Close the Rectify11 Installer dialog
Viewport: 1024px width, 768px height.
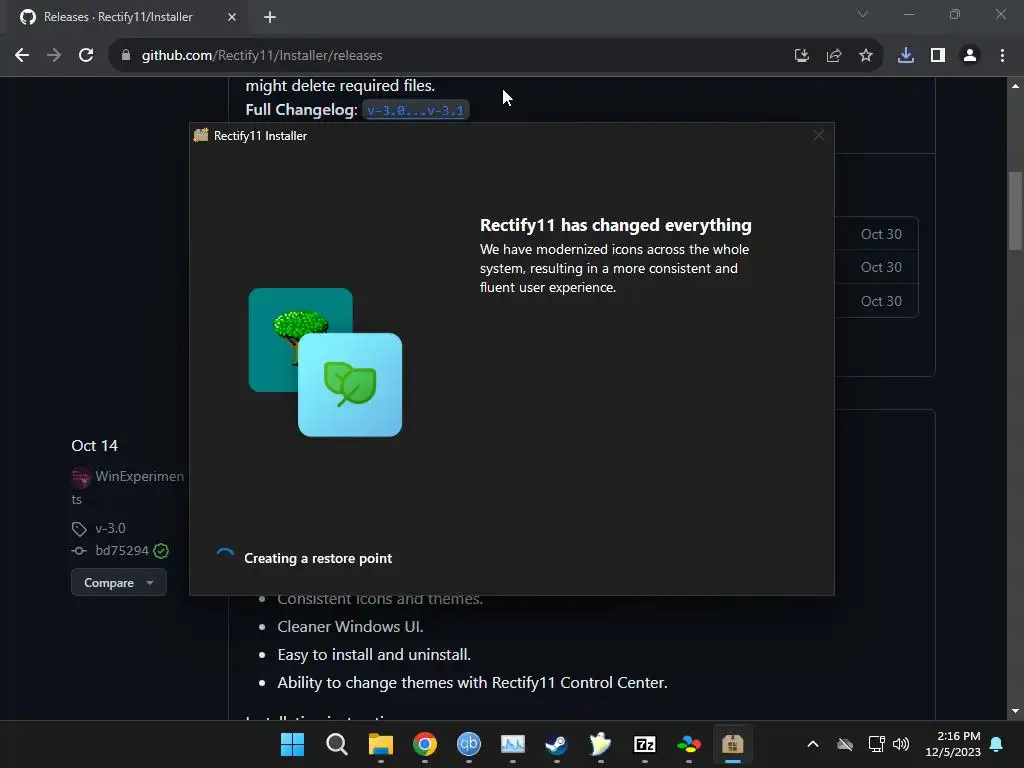(x=819, y=135)
